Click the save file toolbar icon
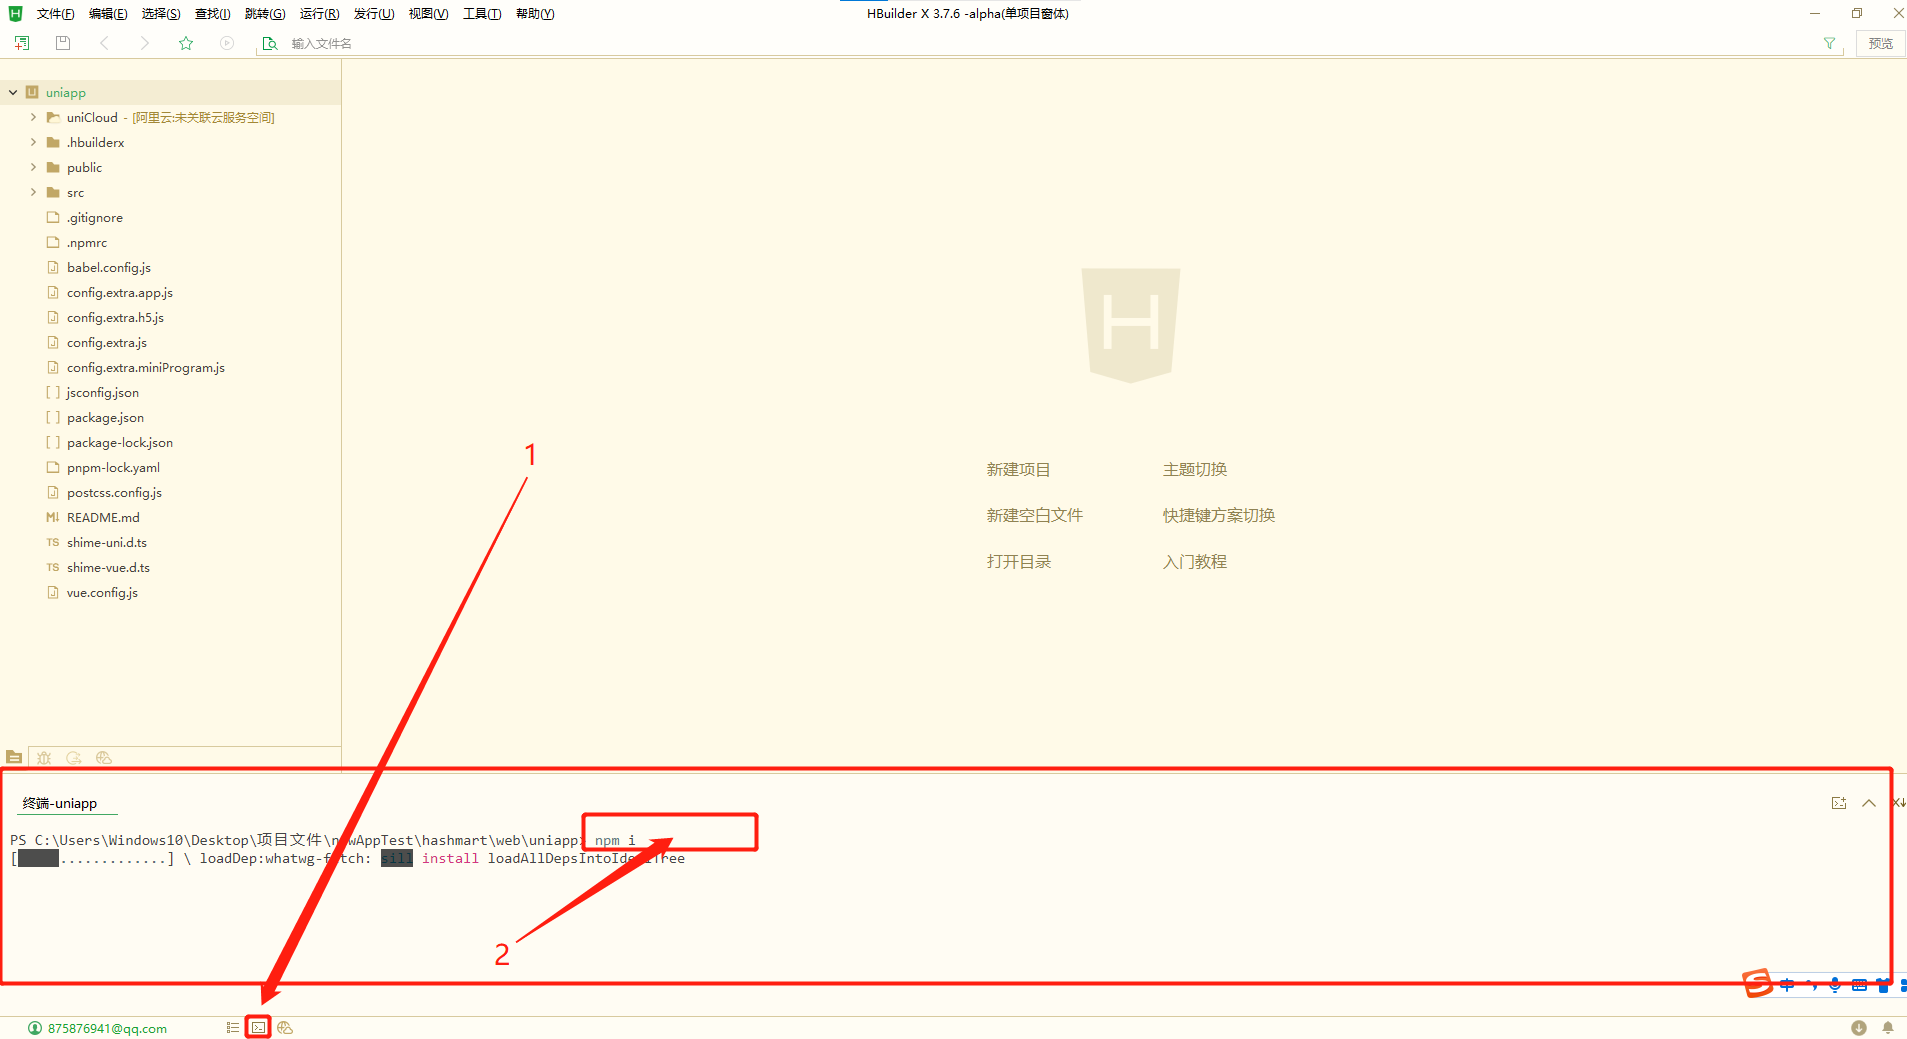The width and height of the screenshot is (1907, 1039). coord(63,43)
